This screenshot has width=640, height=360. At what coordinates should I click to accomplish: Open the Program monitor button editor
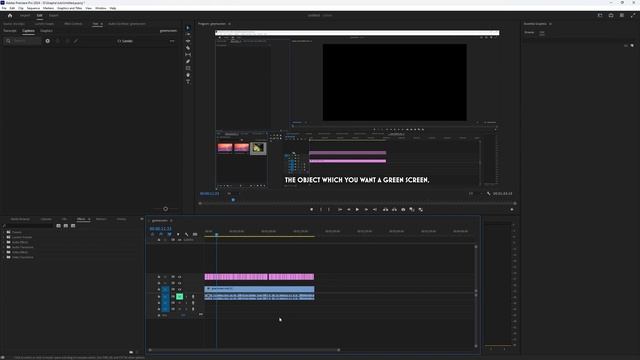pos(512,209)
